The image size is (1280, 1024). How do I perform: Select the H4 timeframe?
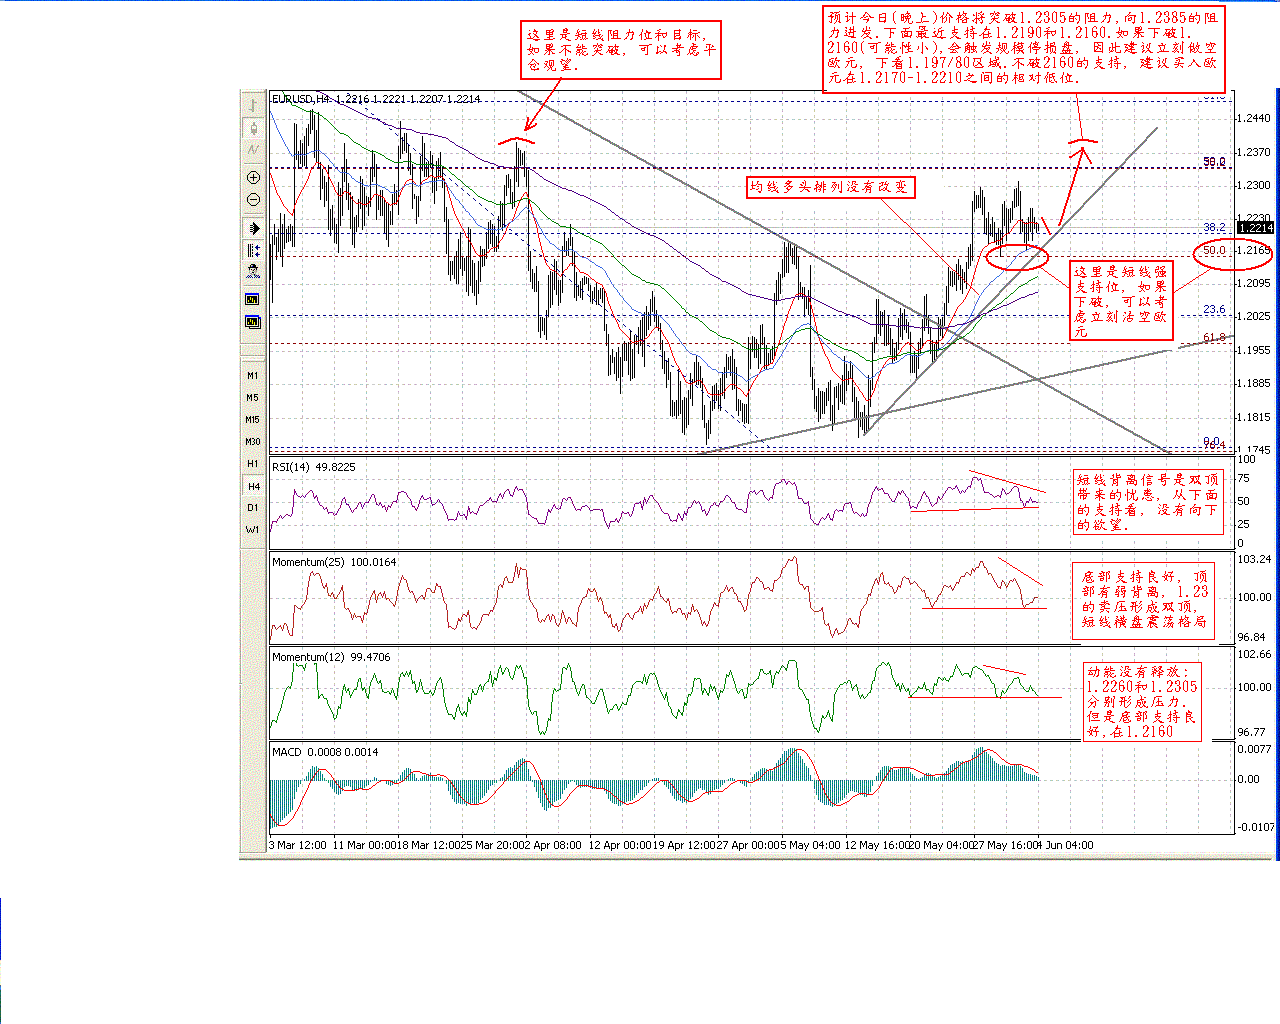(x=253, y=486)
